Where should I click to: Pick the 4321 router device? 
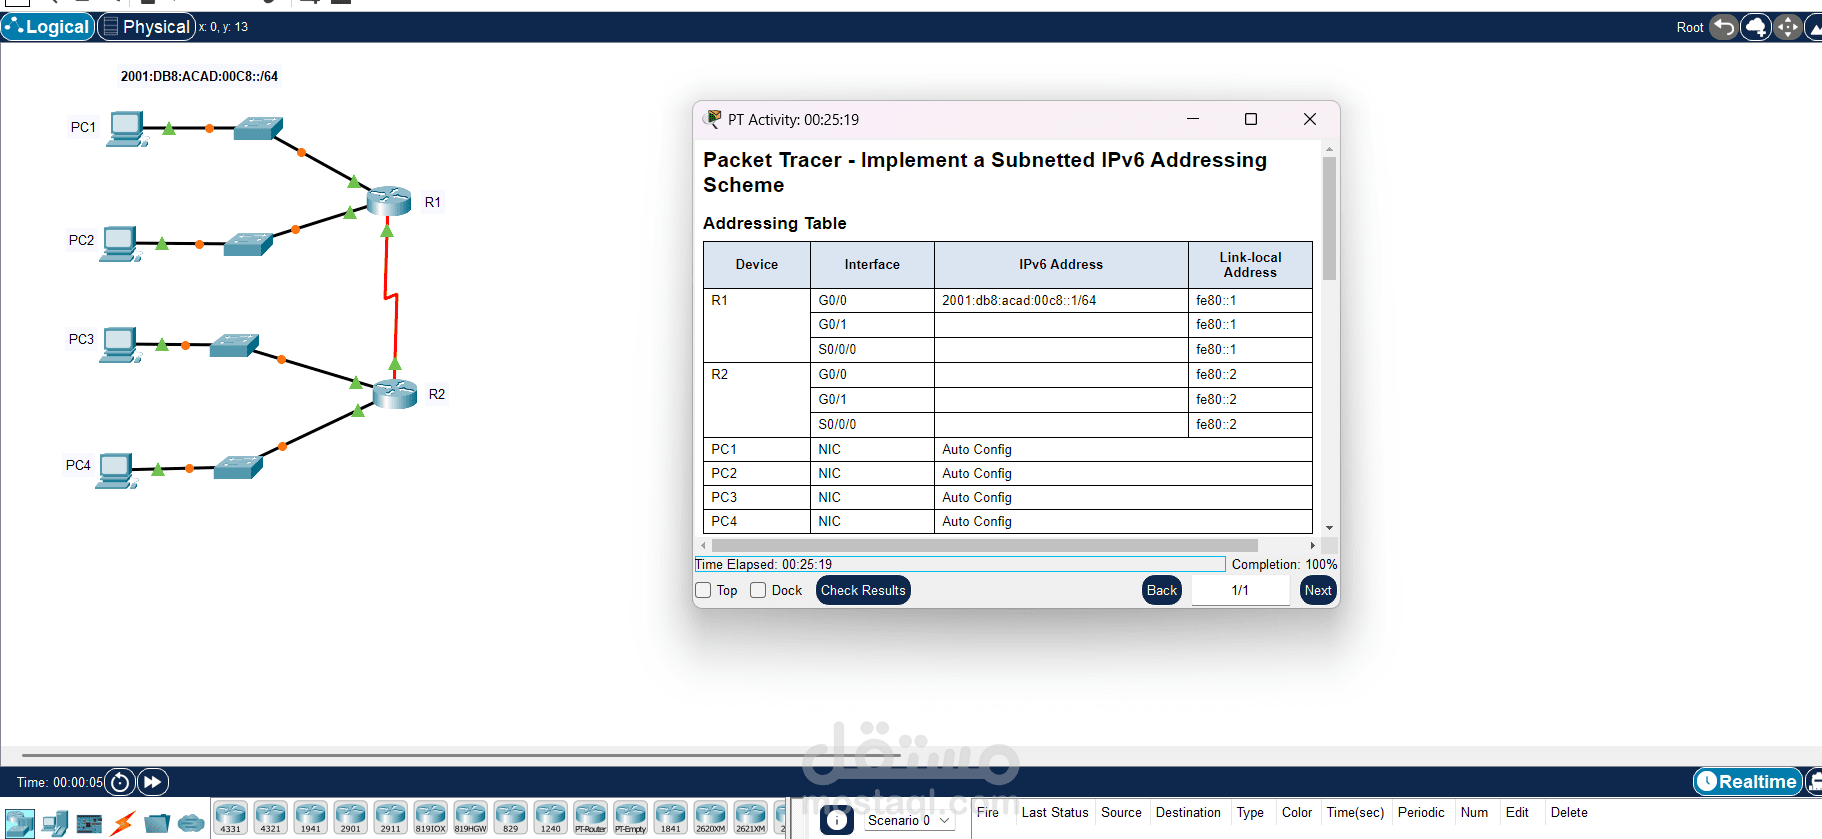point(271,818)
